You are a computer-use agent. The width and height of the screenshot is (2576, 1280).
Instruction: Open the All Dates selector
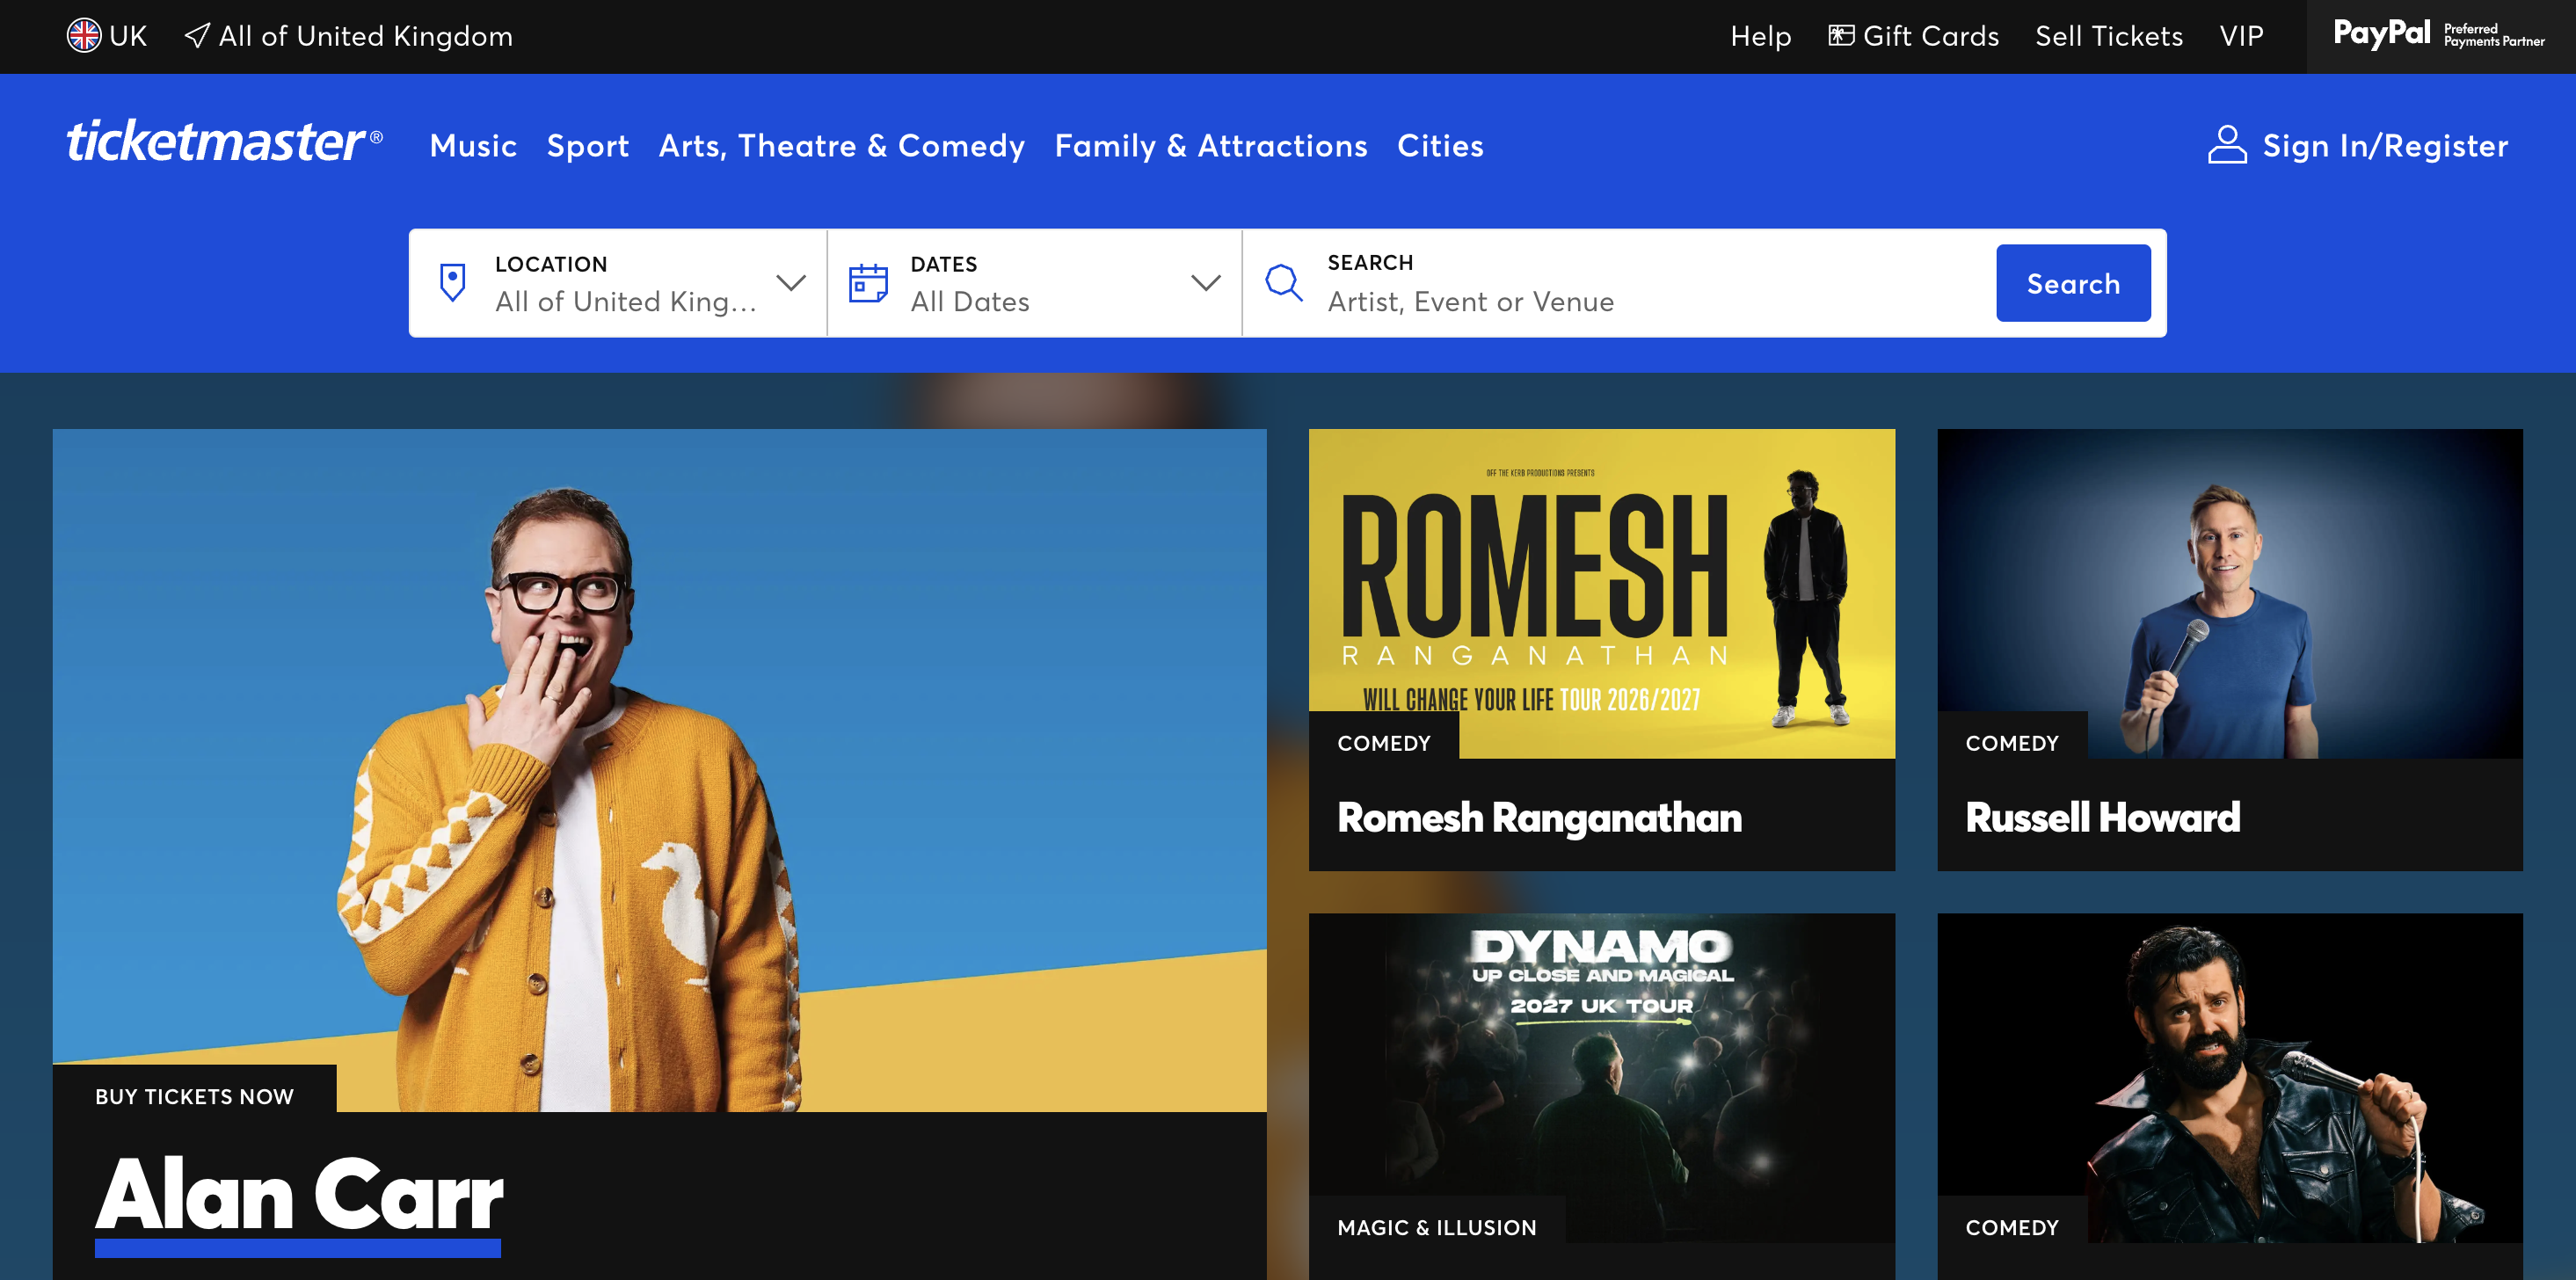click(x=1035, y=283)
